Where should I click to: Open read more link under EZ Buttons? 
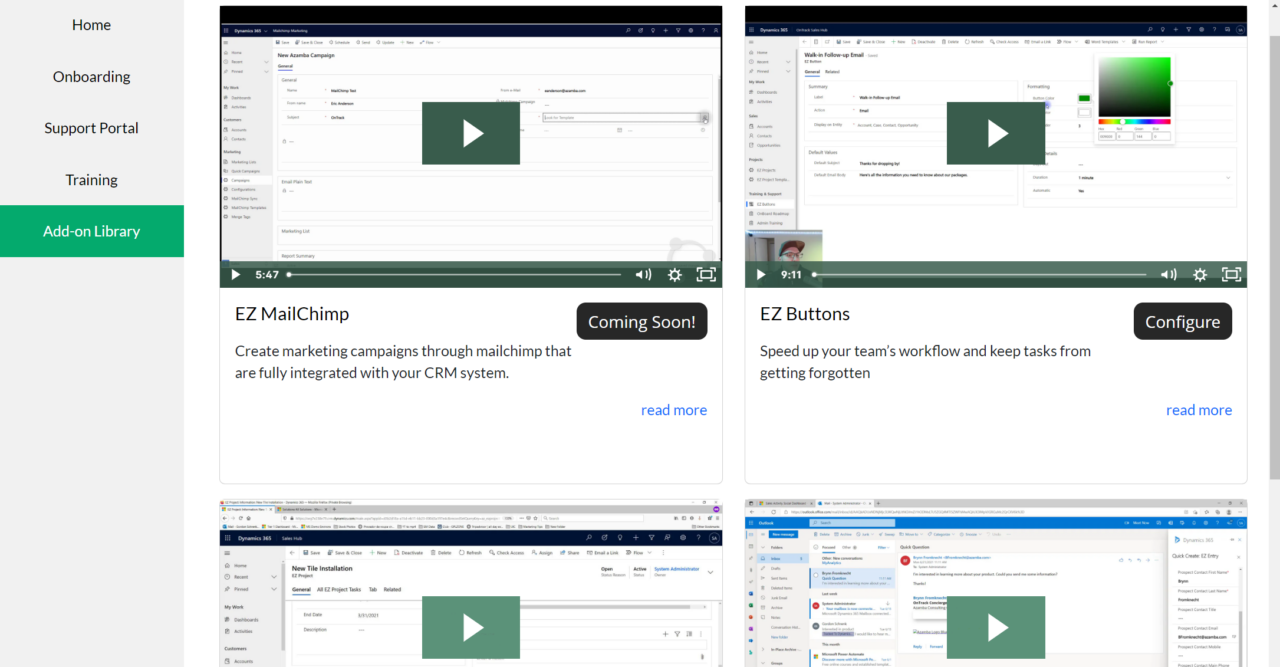point(1199,410)
